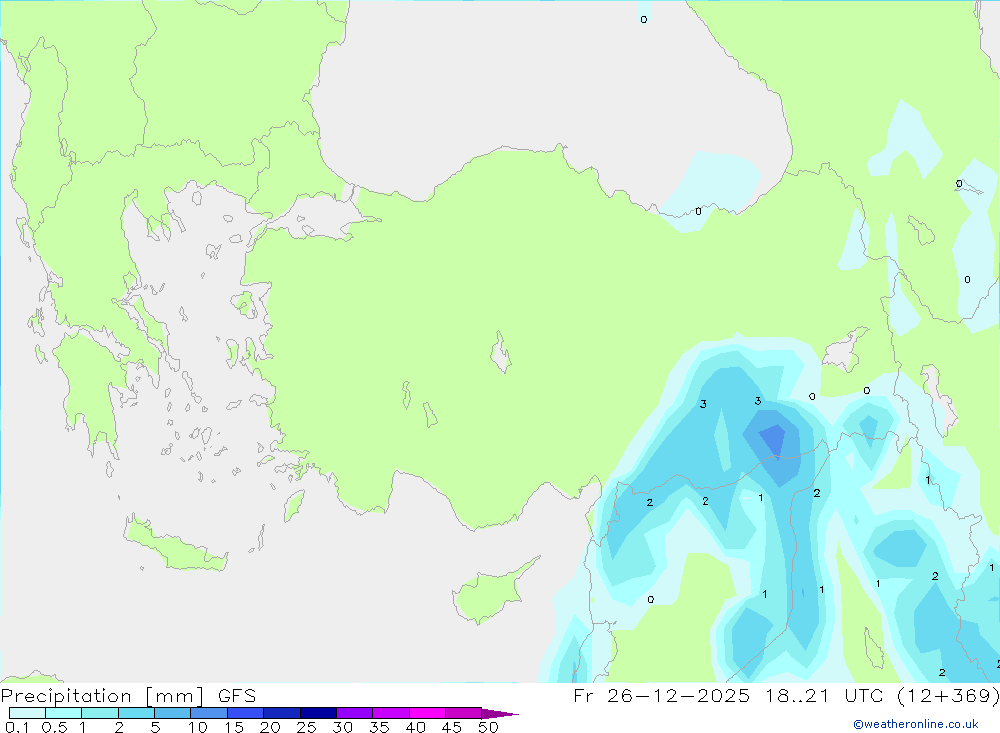This screenshot has height=733, width=1000.
Task: Click the island of Crete on the map
Action: click(x=175, y=547)
